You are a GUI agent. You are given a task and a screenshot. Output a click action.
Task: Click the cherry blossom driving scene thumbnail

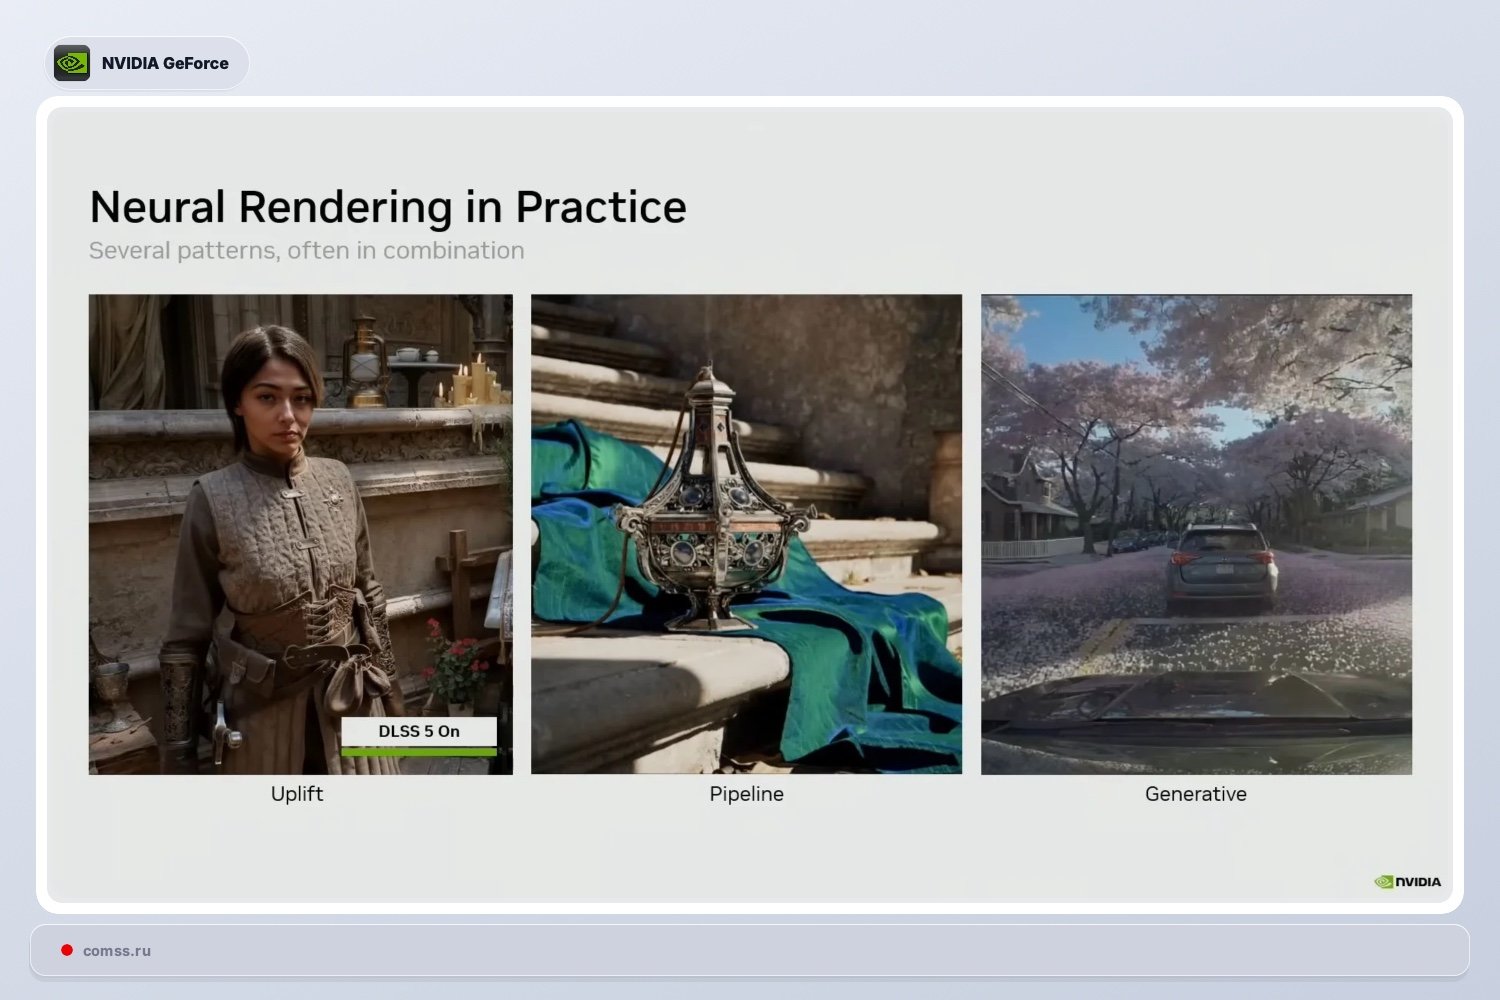pos(1196,535)
